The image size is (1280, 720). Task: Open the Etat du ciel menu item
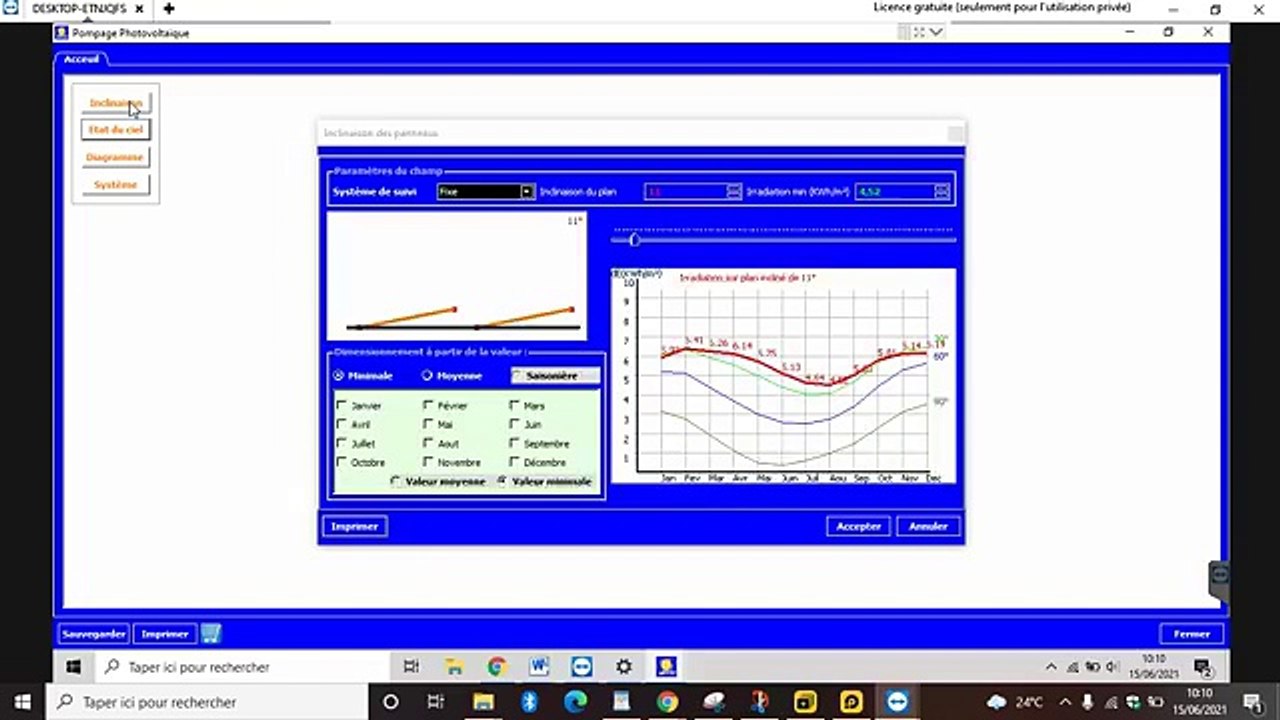coord(116,130)
